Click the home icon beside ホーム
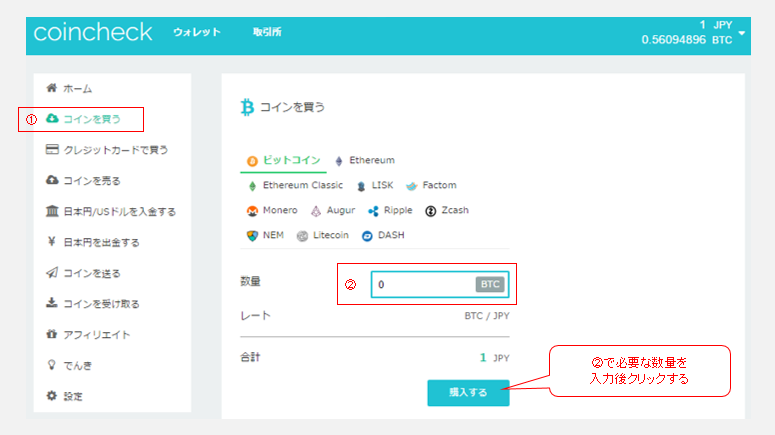 51,88
